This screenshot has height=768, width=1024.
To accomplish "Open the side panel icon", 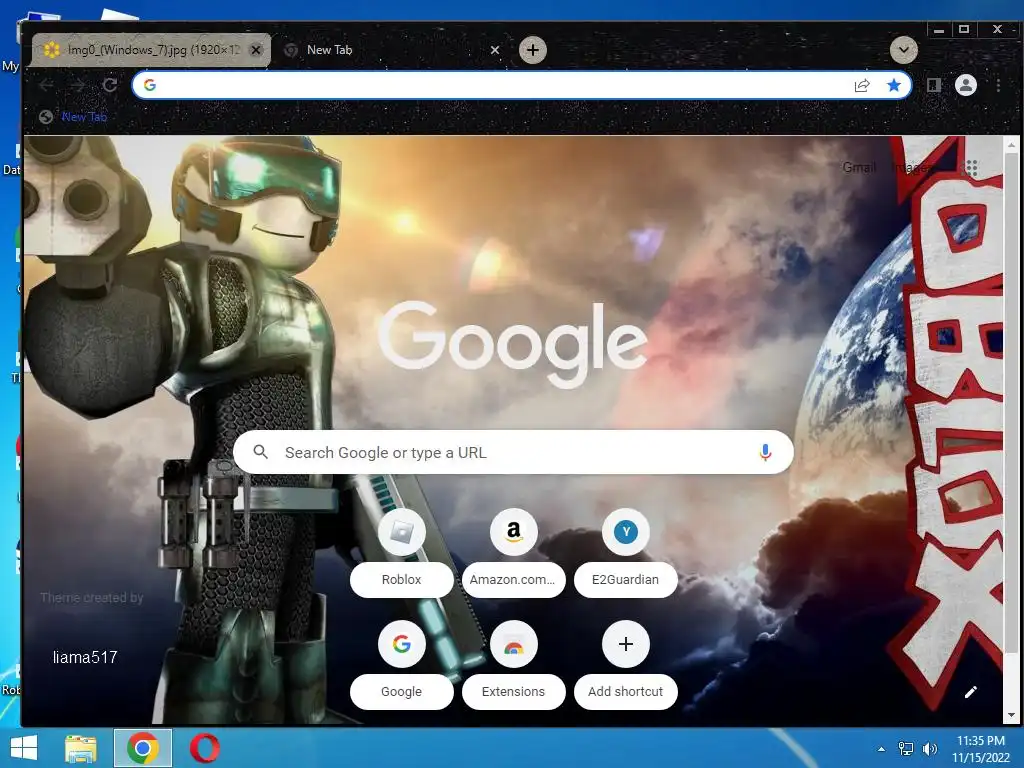I will (x=933, y=85).
